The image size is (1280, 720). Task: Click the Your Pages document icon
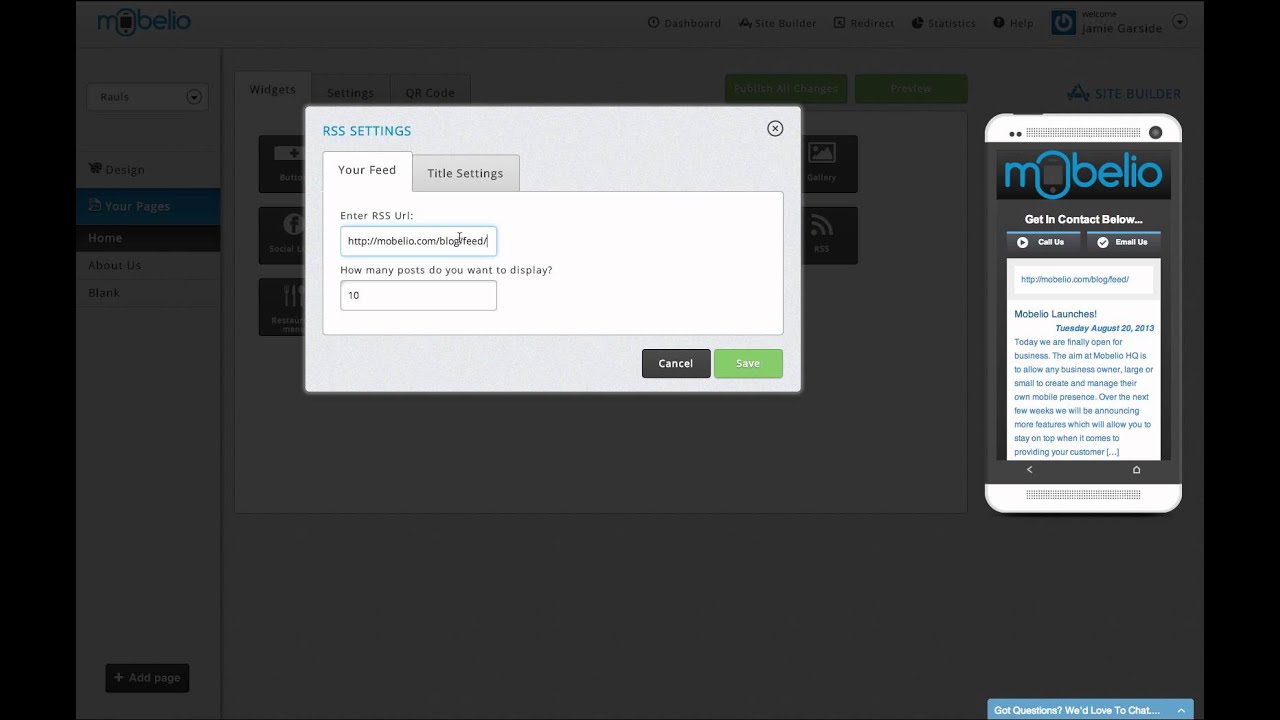pos(95,205)
